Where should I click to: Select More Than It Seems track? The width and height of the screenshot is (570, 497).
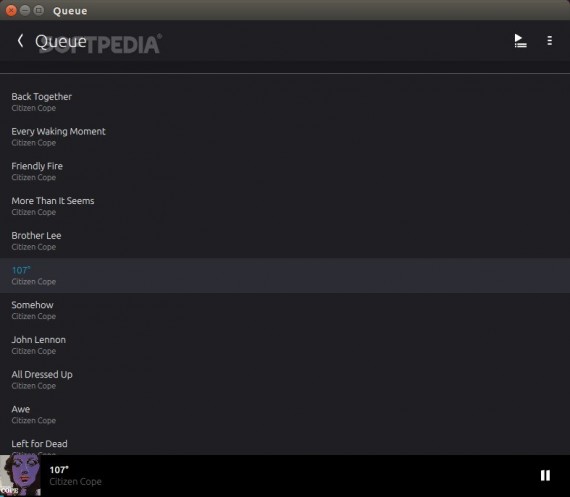285,206
